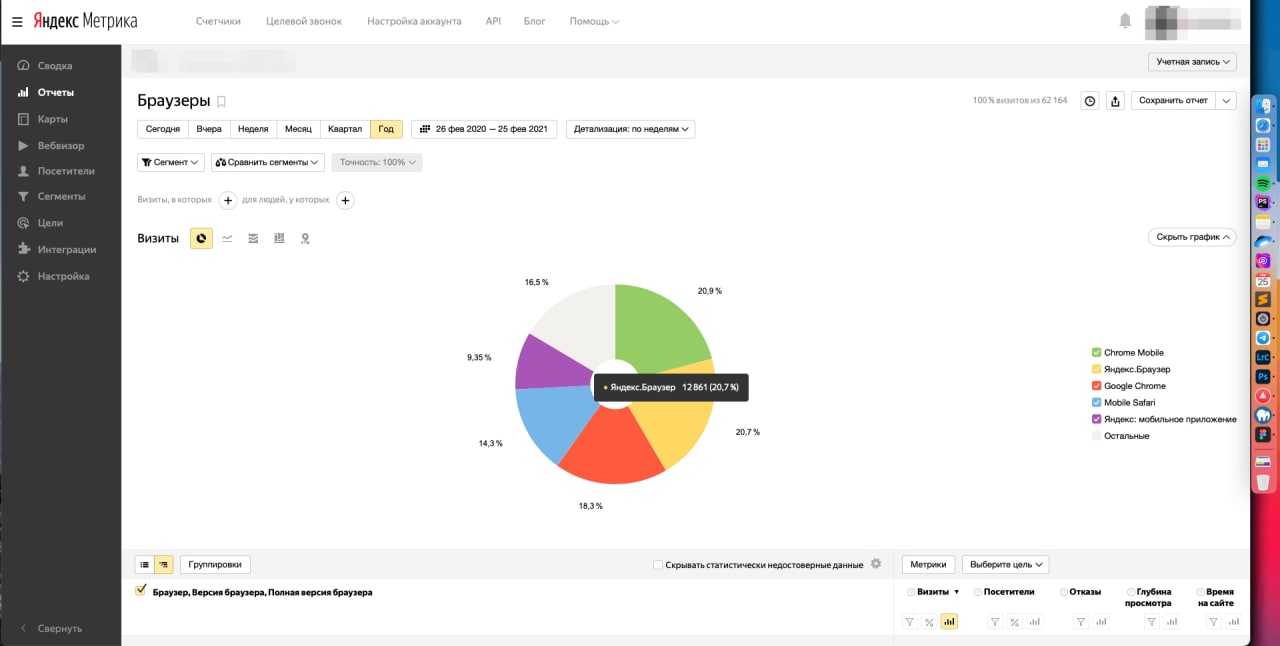The width and height of the screenshot is (1280, 646).
Task: Open the Детализация: по неделям dropdown
Action: pos(630,129)
